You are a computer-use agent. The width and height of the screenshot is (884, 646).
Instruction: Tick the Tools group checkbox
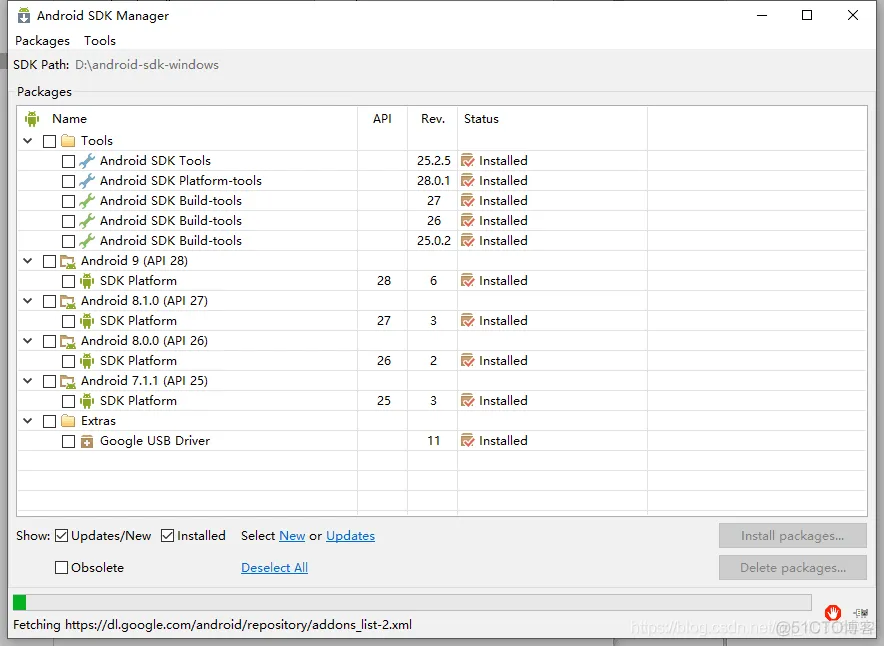[50, 141]
